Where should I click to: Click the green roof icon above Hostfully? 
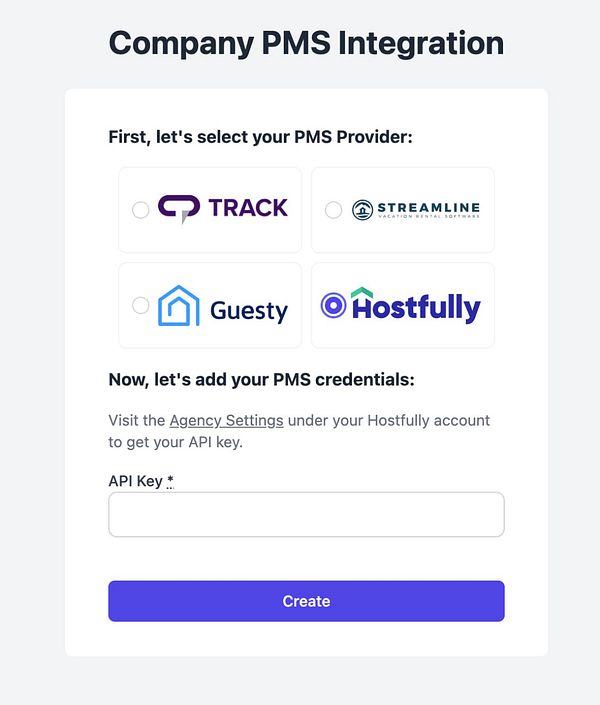coord(361,293)
